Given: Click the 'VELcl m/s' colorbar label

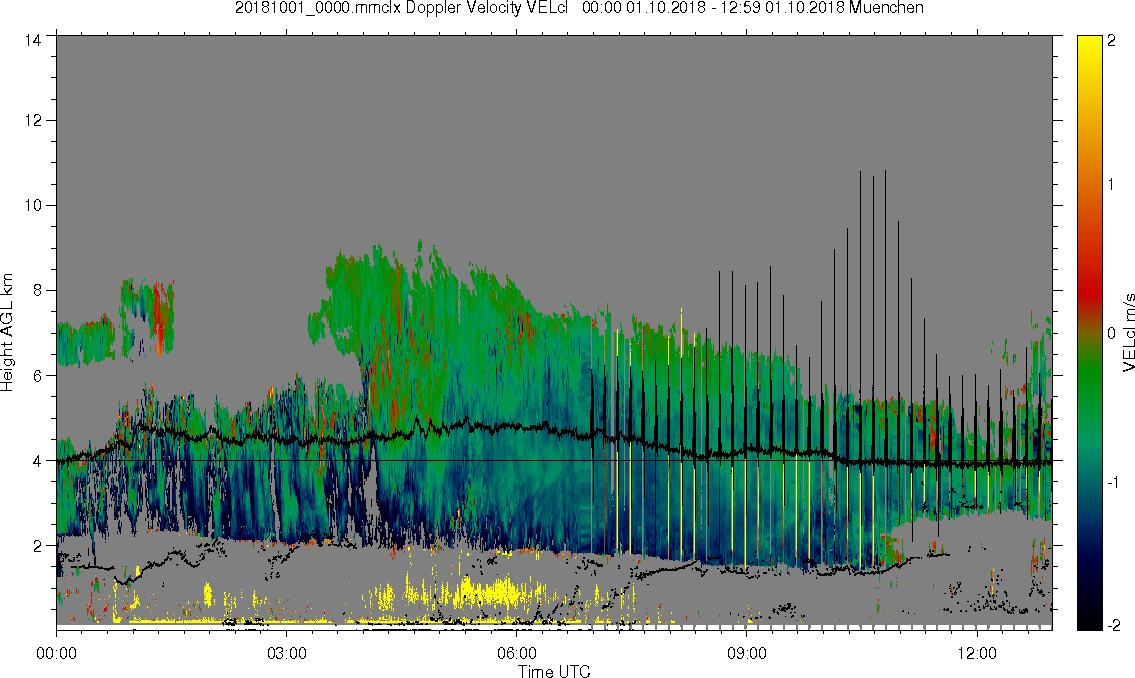Looking at the screenshot, I should click(x=1128, y=333).
